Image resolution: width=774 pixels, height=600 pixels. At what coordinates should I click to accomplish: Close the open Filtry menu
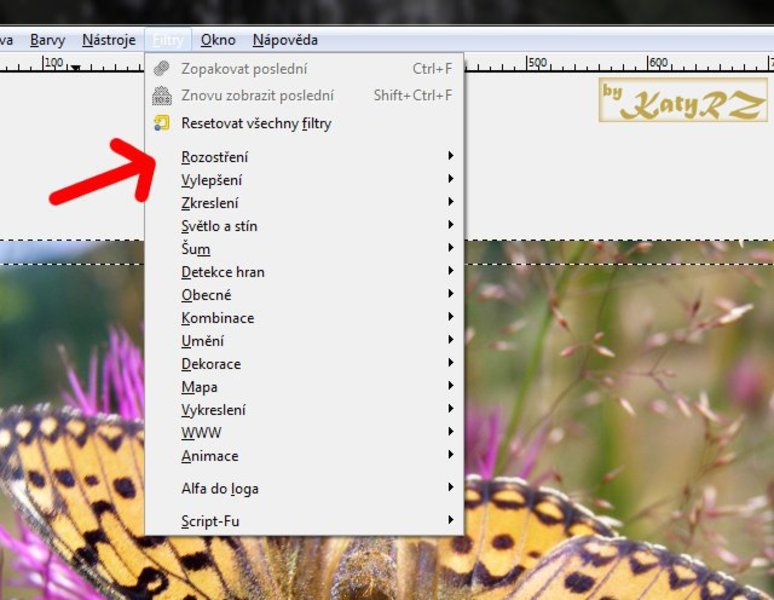click(168, 40)
